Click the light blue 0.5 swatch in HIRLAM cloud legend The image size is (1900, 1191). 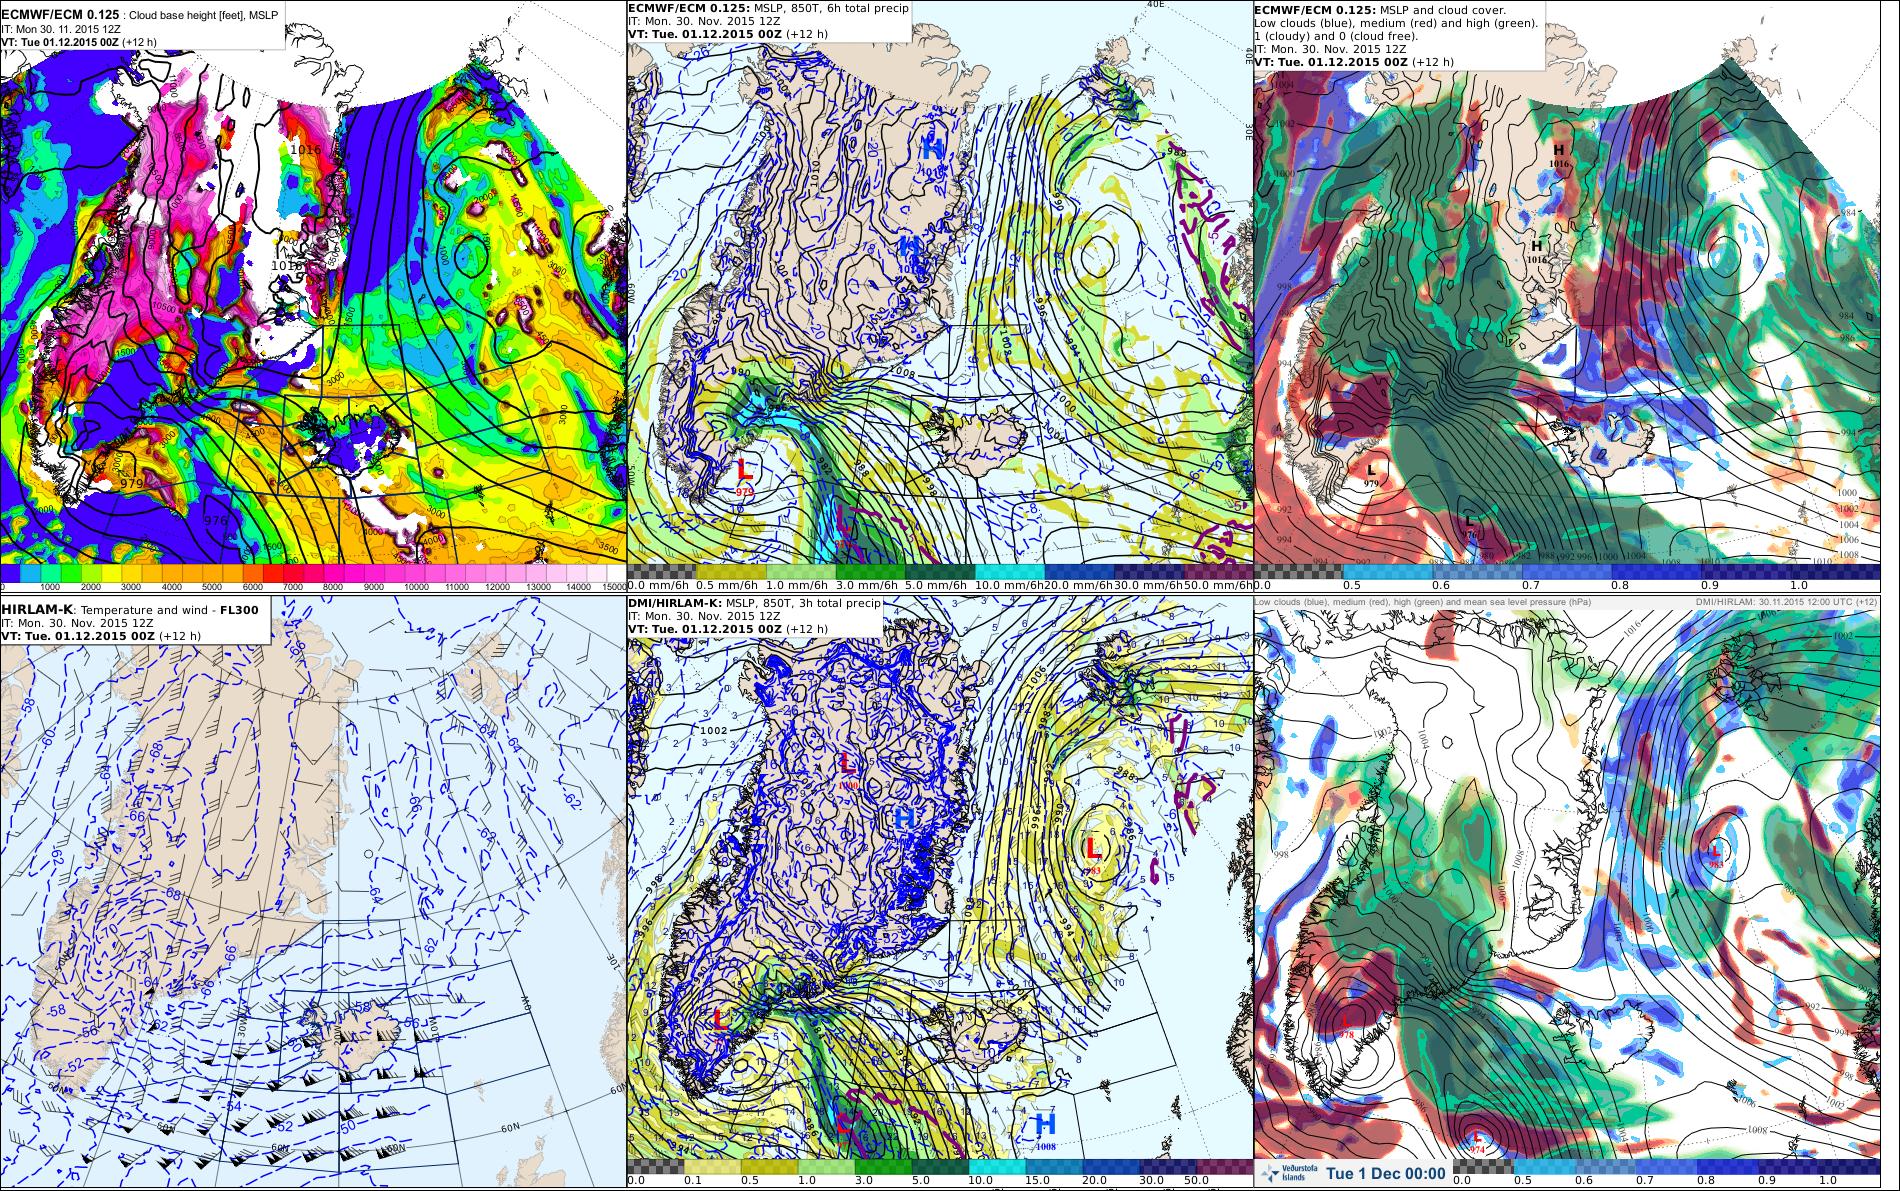[x=1544, y=1167]
